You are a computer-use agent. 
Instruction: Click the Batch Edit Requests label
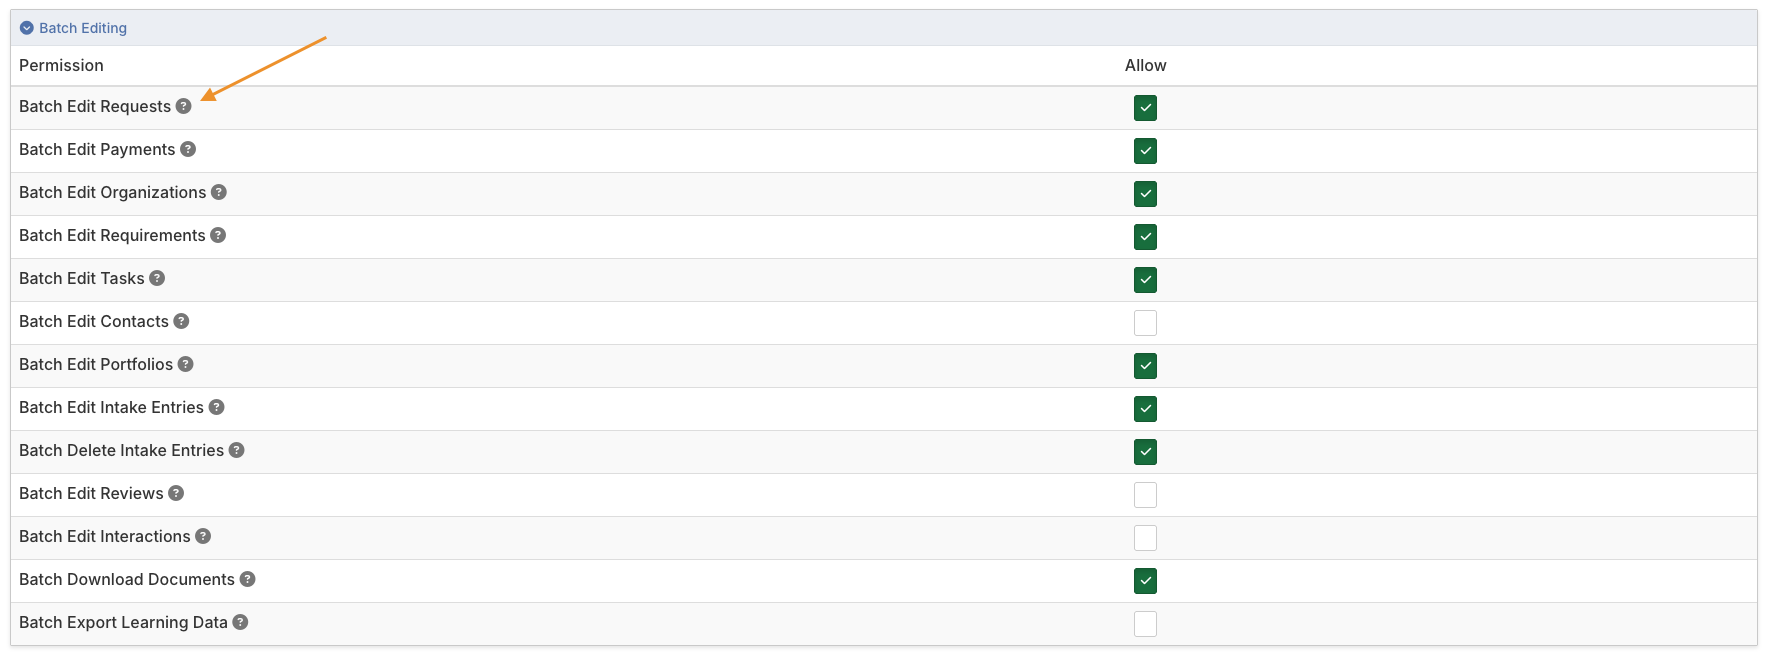(95, 106)
